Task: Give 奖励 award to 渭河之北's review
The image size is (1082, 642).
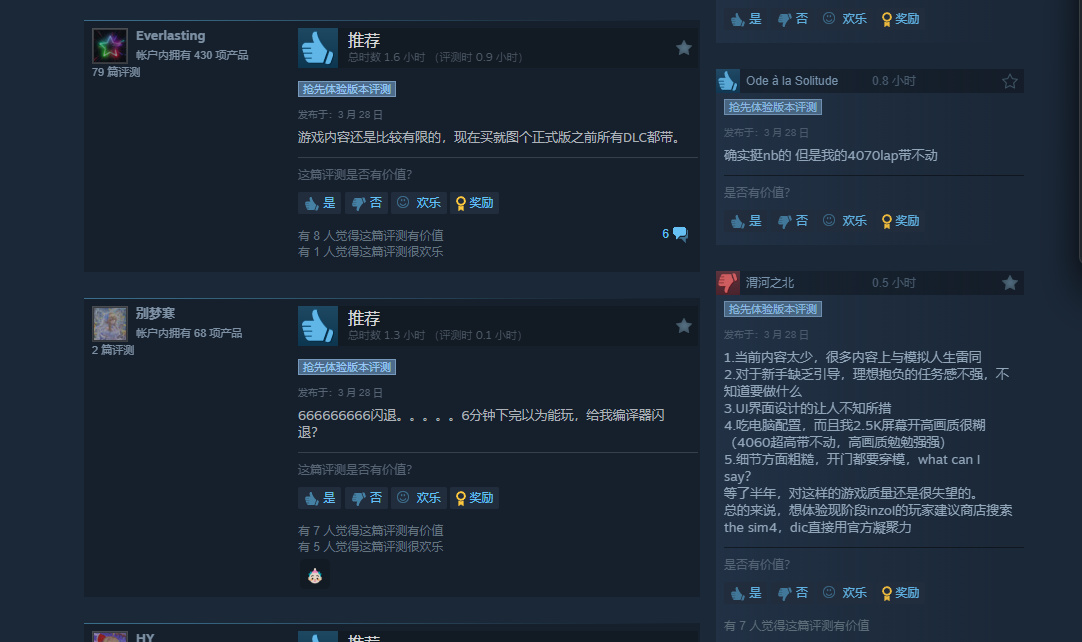Action: 901,593
